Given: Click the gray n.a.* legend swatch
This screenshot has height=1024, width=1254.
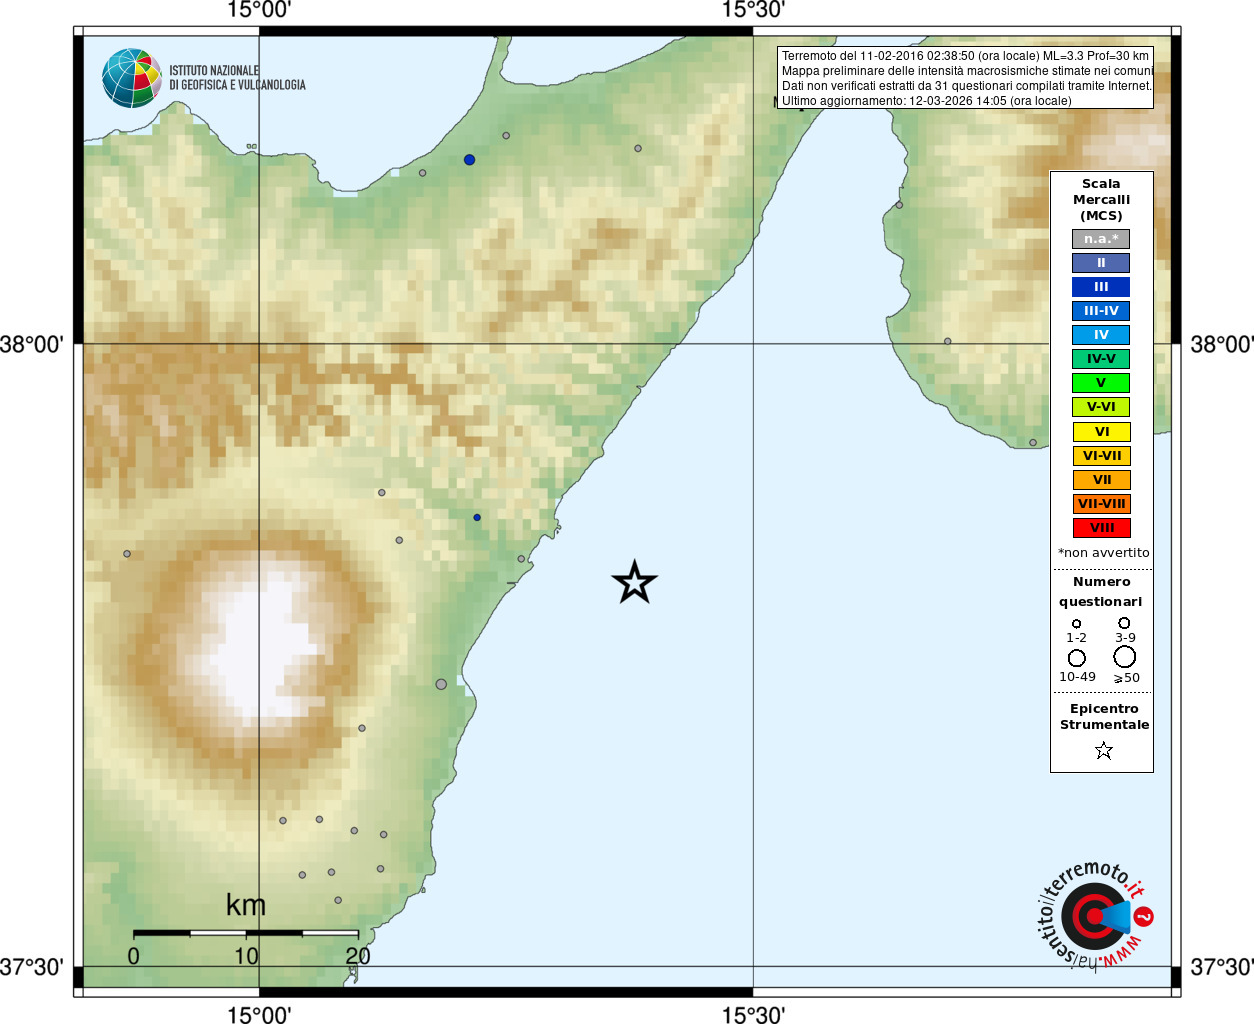Looking at the screenshot, I should (x=1101, y=239).
